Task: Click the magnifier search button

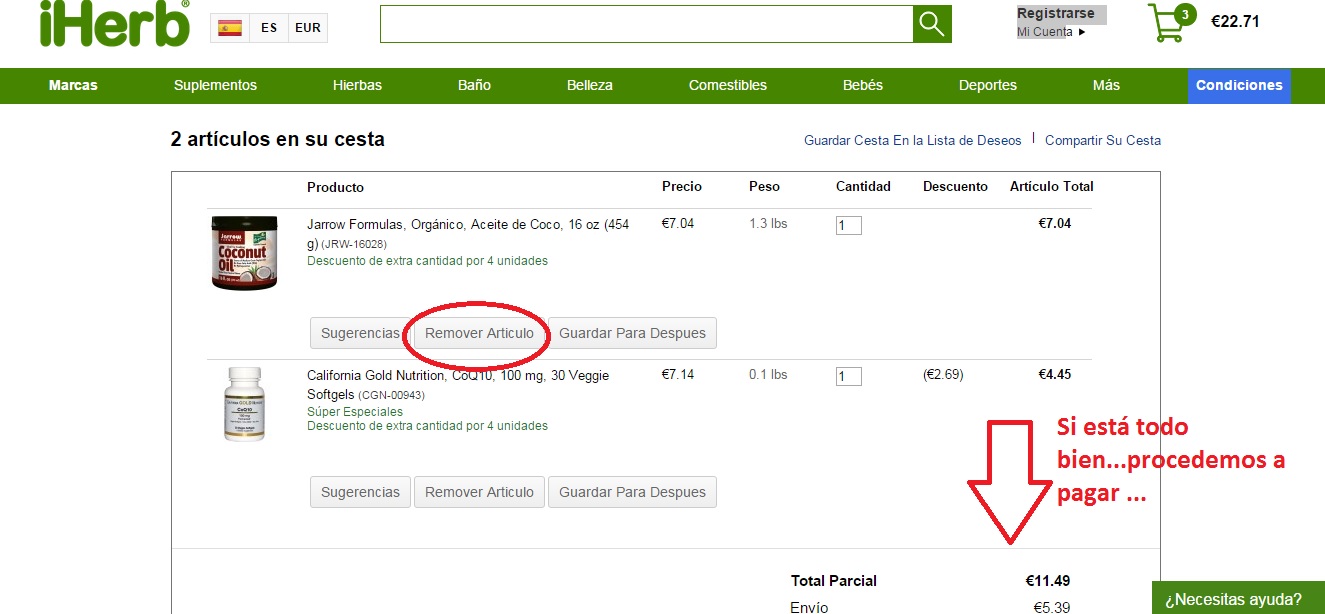Action: point(932,24)
